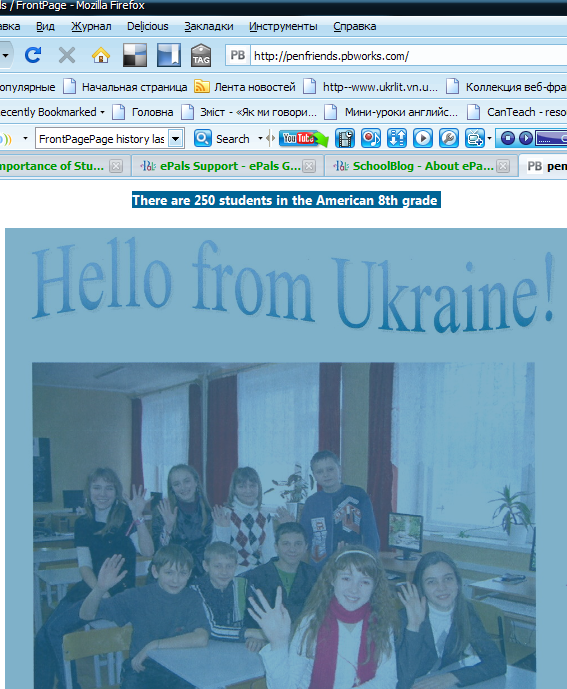Screen dimensions: 567x689
Task: Click the filmstrip video icon in toolbar
Action: pos(345,139)
